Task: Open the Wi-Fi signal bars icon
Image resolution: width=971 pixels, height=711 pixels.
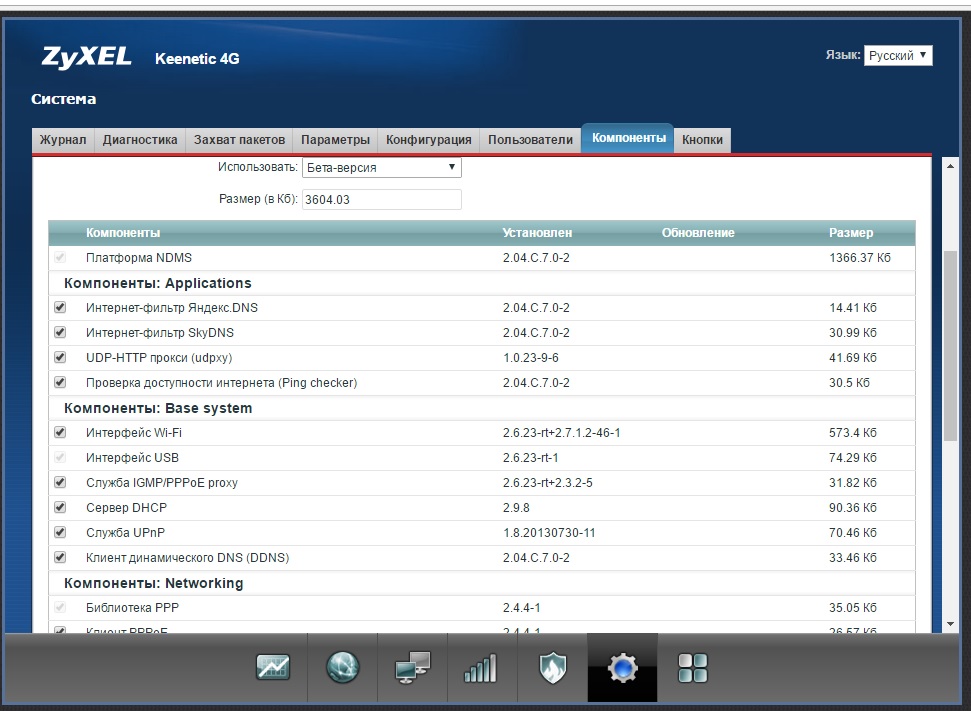Action: click(481, 667)
